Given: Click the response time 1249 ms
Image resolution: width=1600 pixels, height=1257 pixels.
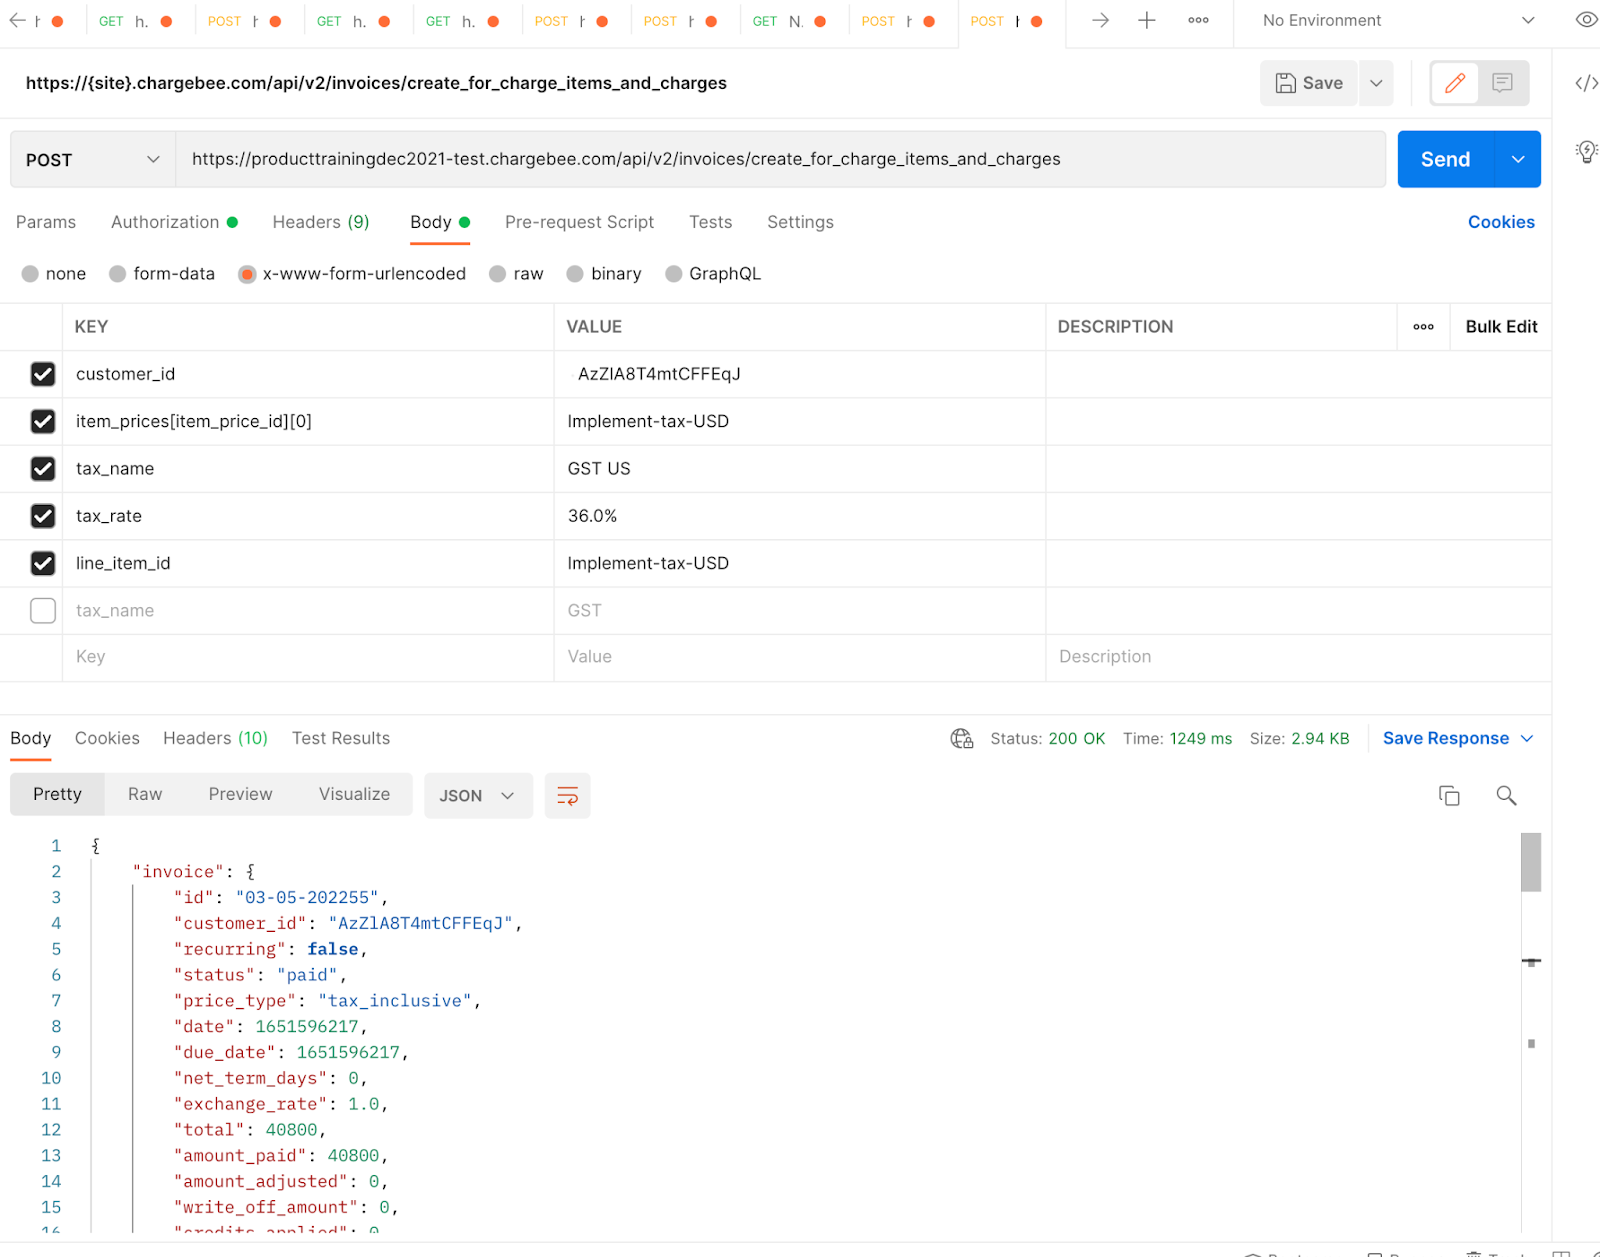Looking at the screenshot, I should point(1201,739).
